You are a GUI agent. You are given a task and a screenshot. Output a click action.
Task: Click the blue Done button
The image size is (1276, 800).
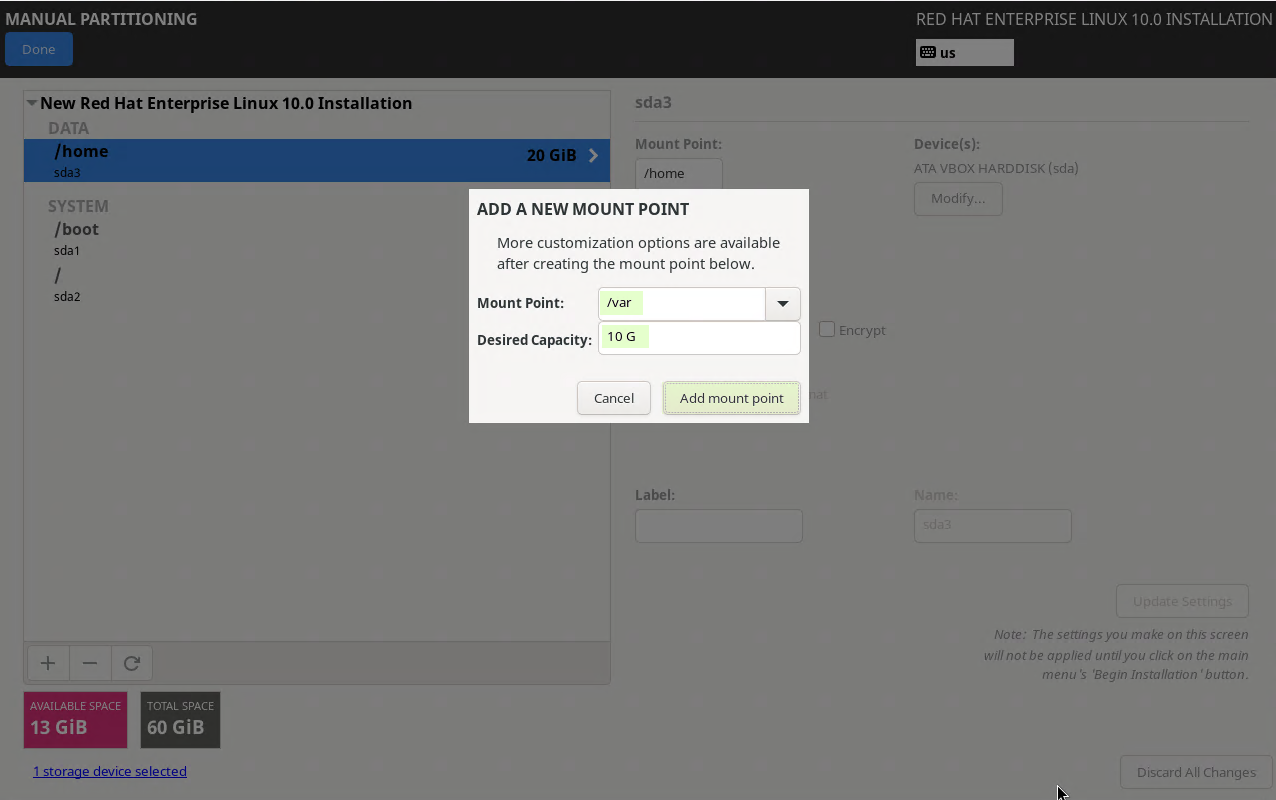tap(39, 49)
